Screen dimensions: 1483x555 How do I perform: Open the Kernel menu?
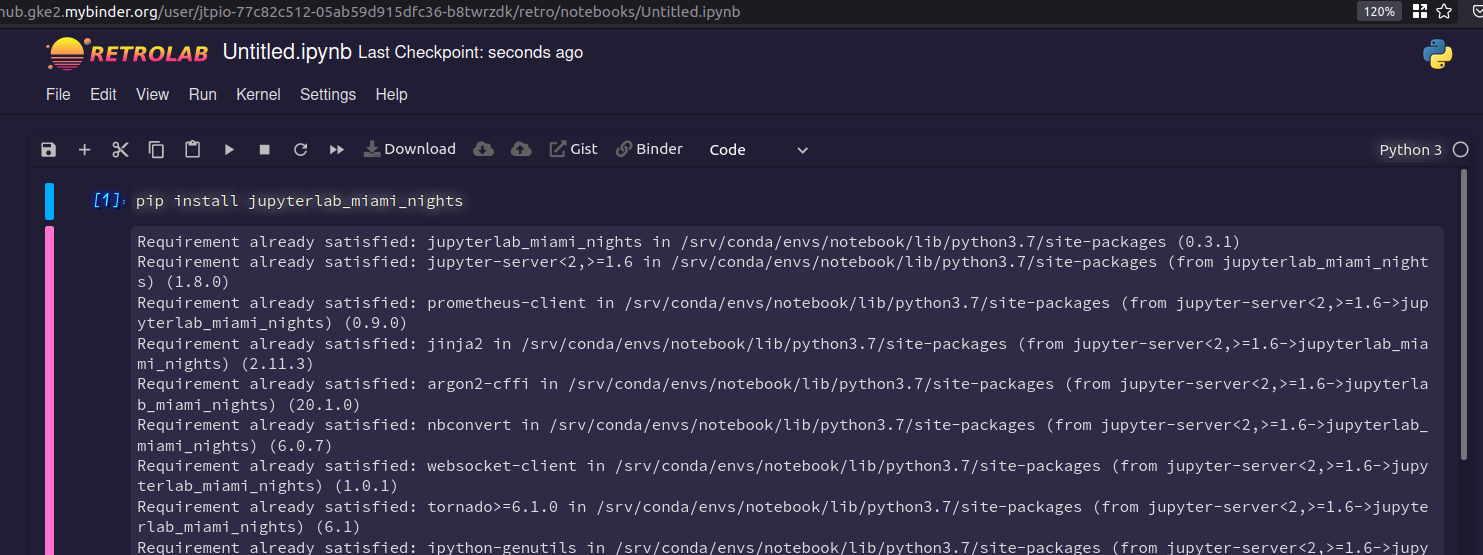[x=258, y=94]
